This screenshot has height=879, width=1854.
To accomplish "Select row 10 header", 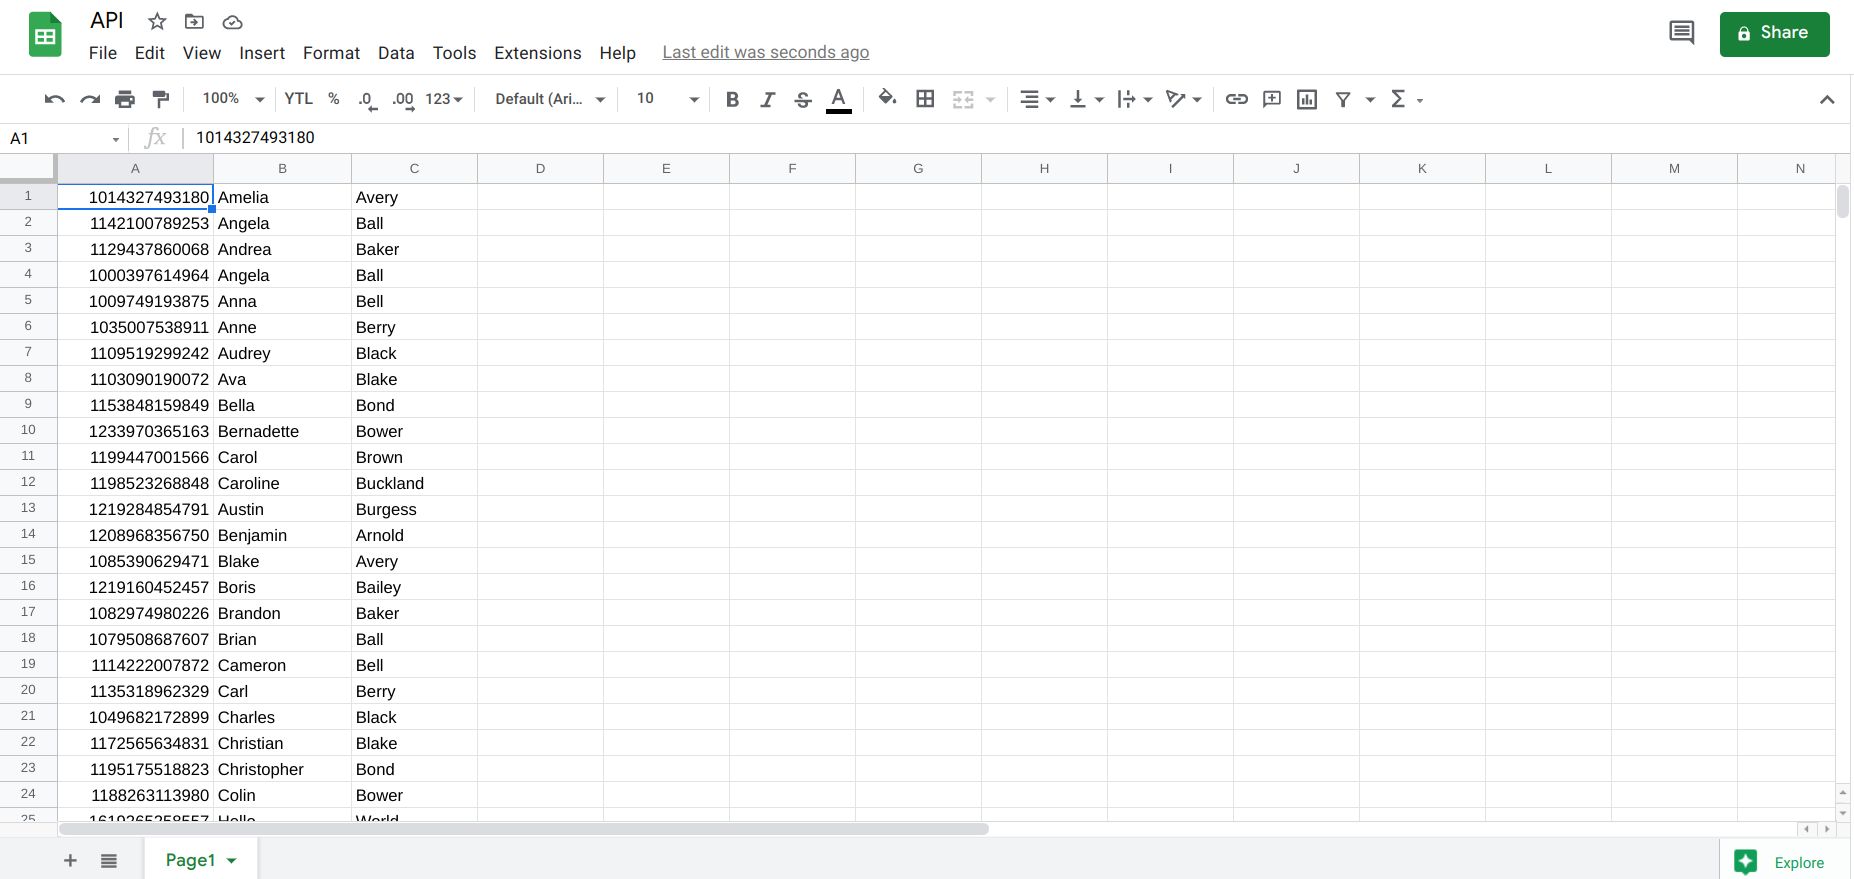I will [x=28, y=430].
